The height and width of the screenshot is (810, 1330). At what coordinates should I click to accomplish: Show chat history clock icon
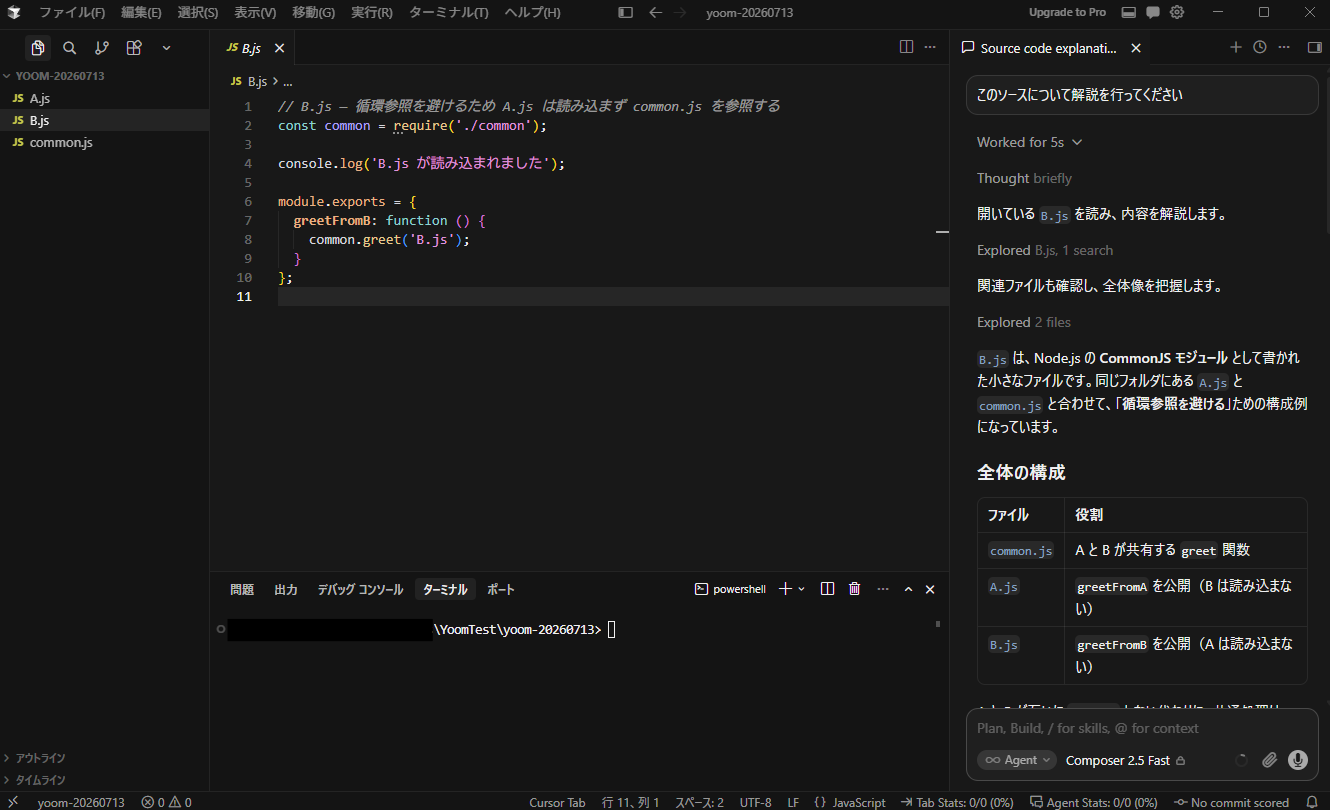1260,47
